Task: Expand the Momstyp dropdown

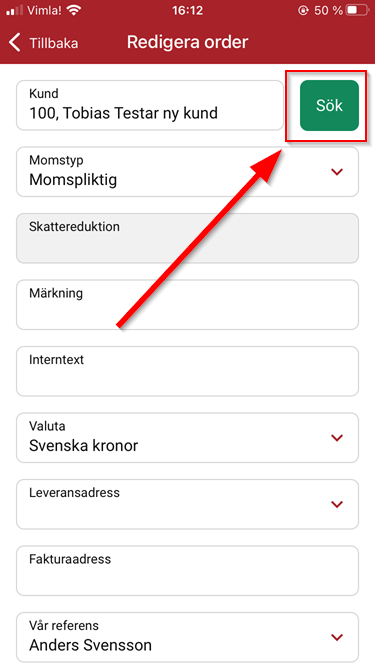Action: click(x=188, y=172)
